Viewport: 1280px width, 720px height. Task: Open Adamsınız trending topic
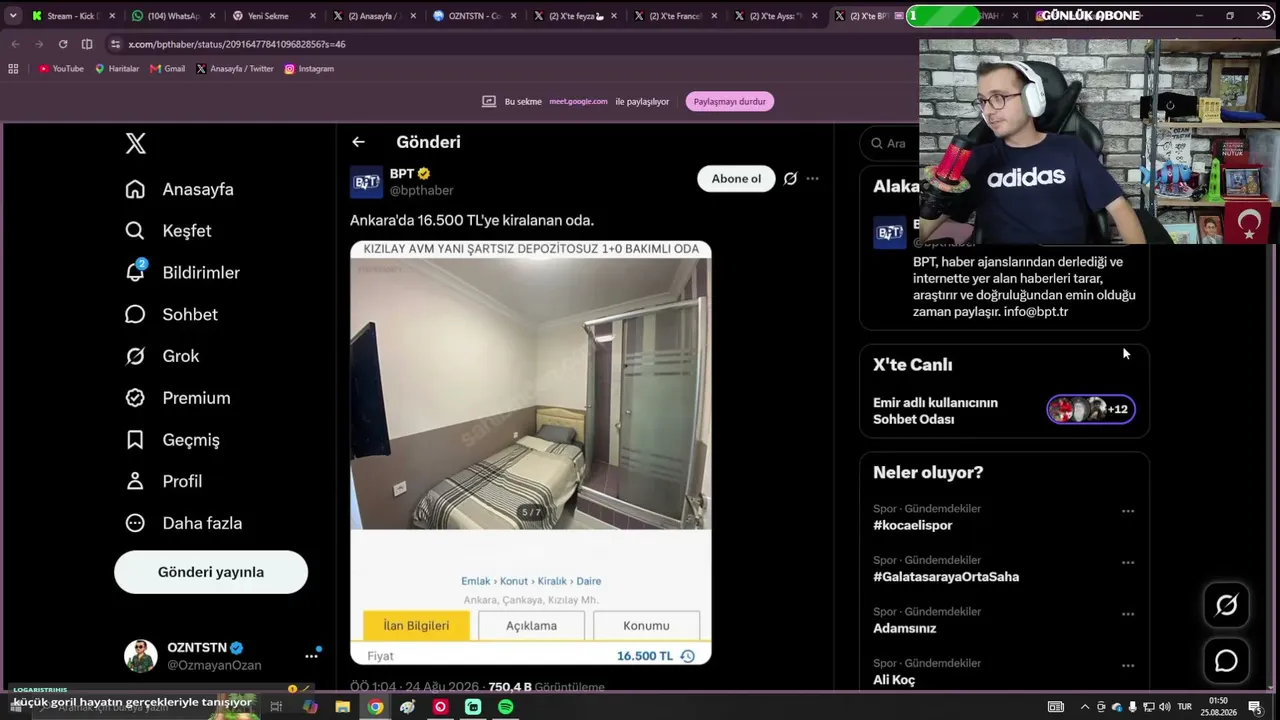click(x=905, y=628)
